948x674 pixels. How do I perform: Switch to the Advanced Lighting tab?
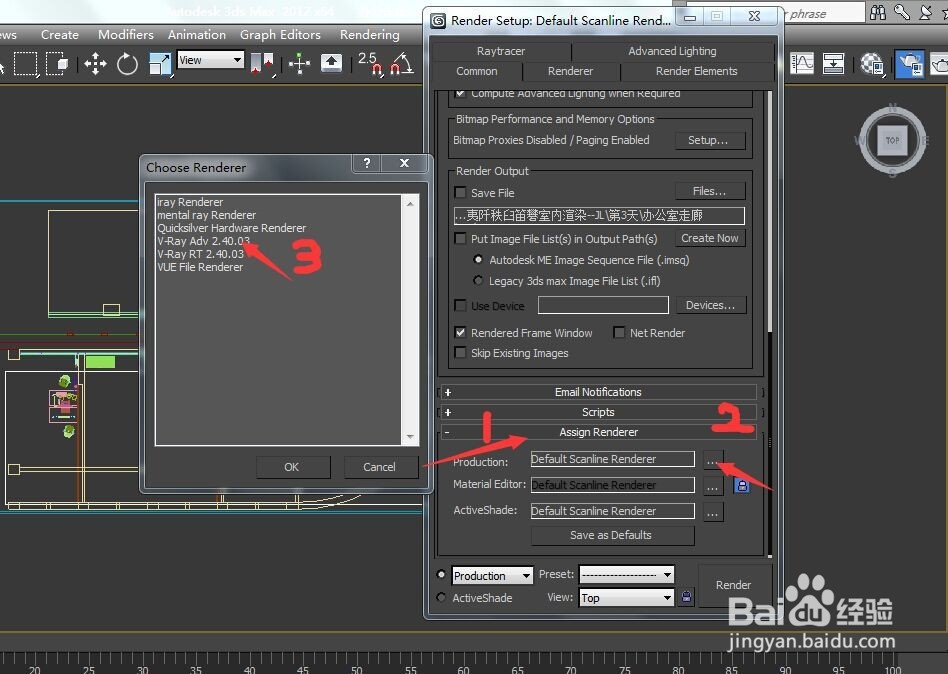pyautogui.click(x=672, y=51)
